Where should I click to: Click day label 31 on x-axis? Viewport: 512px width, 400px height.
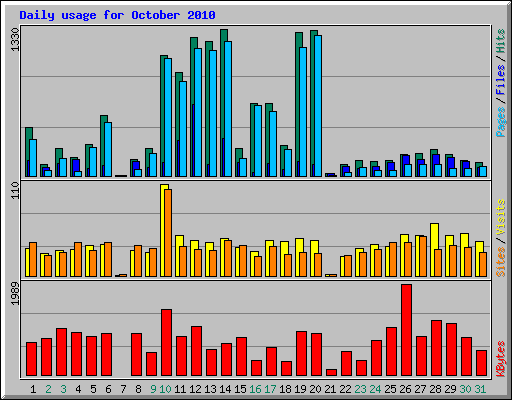coord(480,389)
